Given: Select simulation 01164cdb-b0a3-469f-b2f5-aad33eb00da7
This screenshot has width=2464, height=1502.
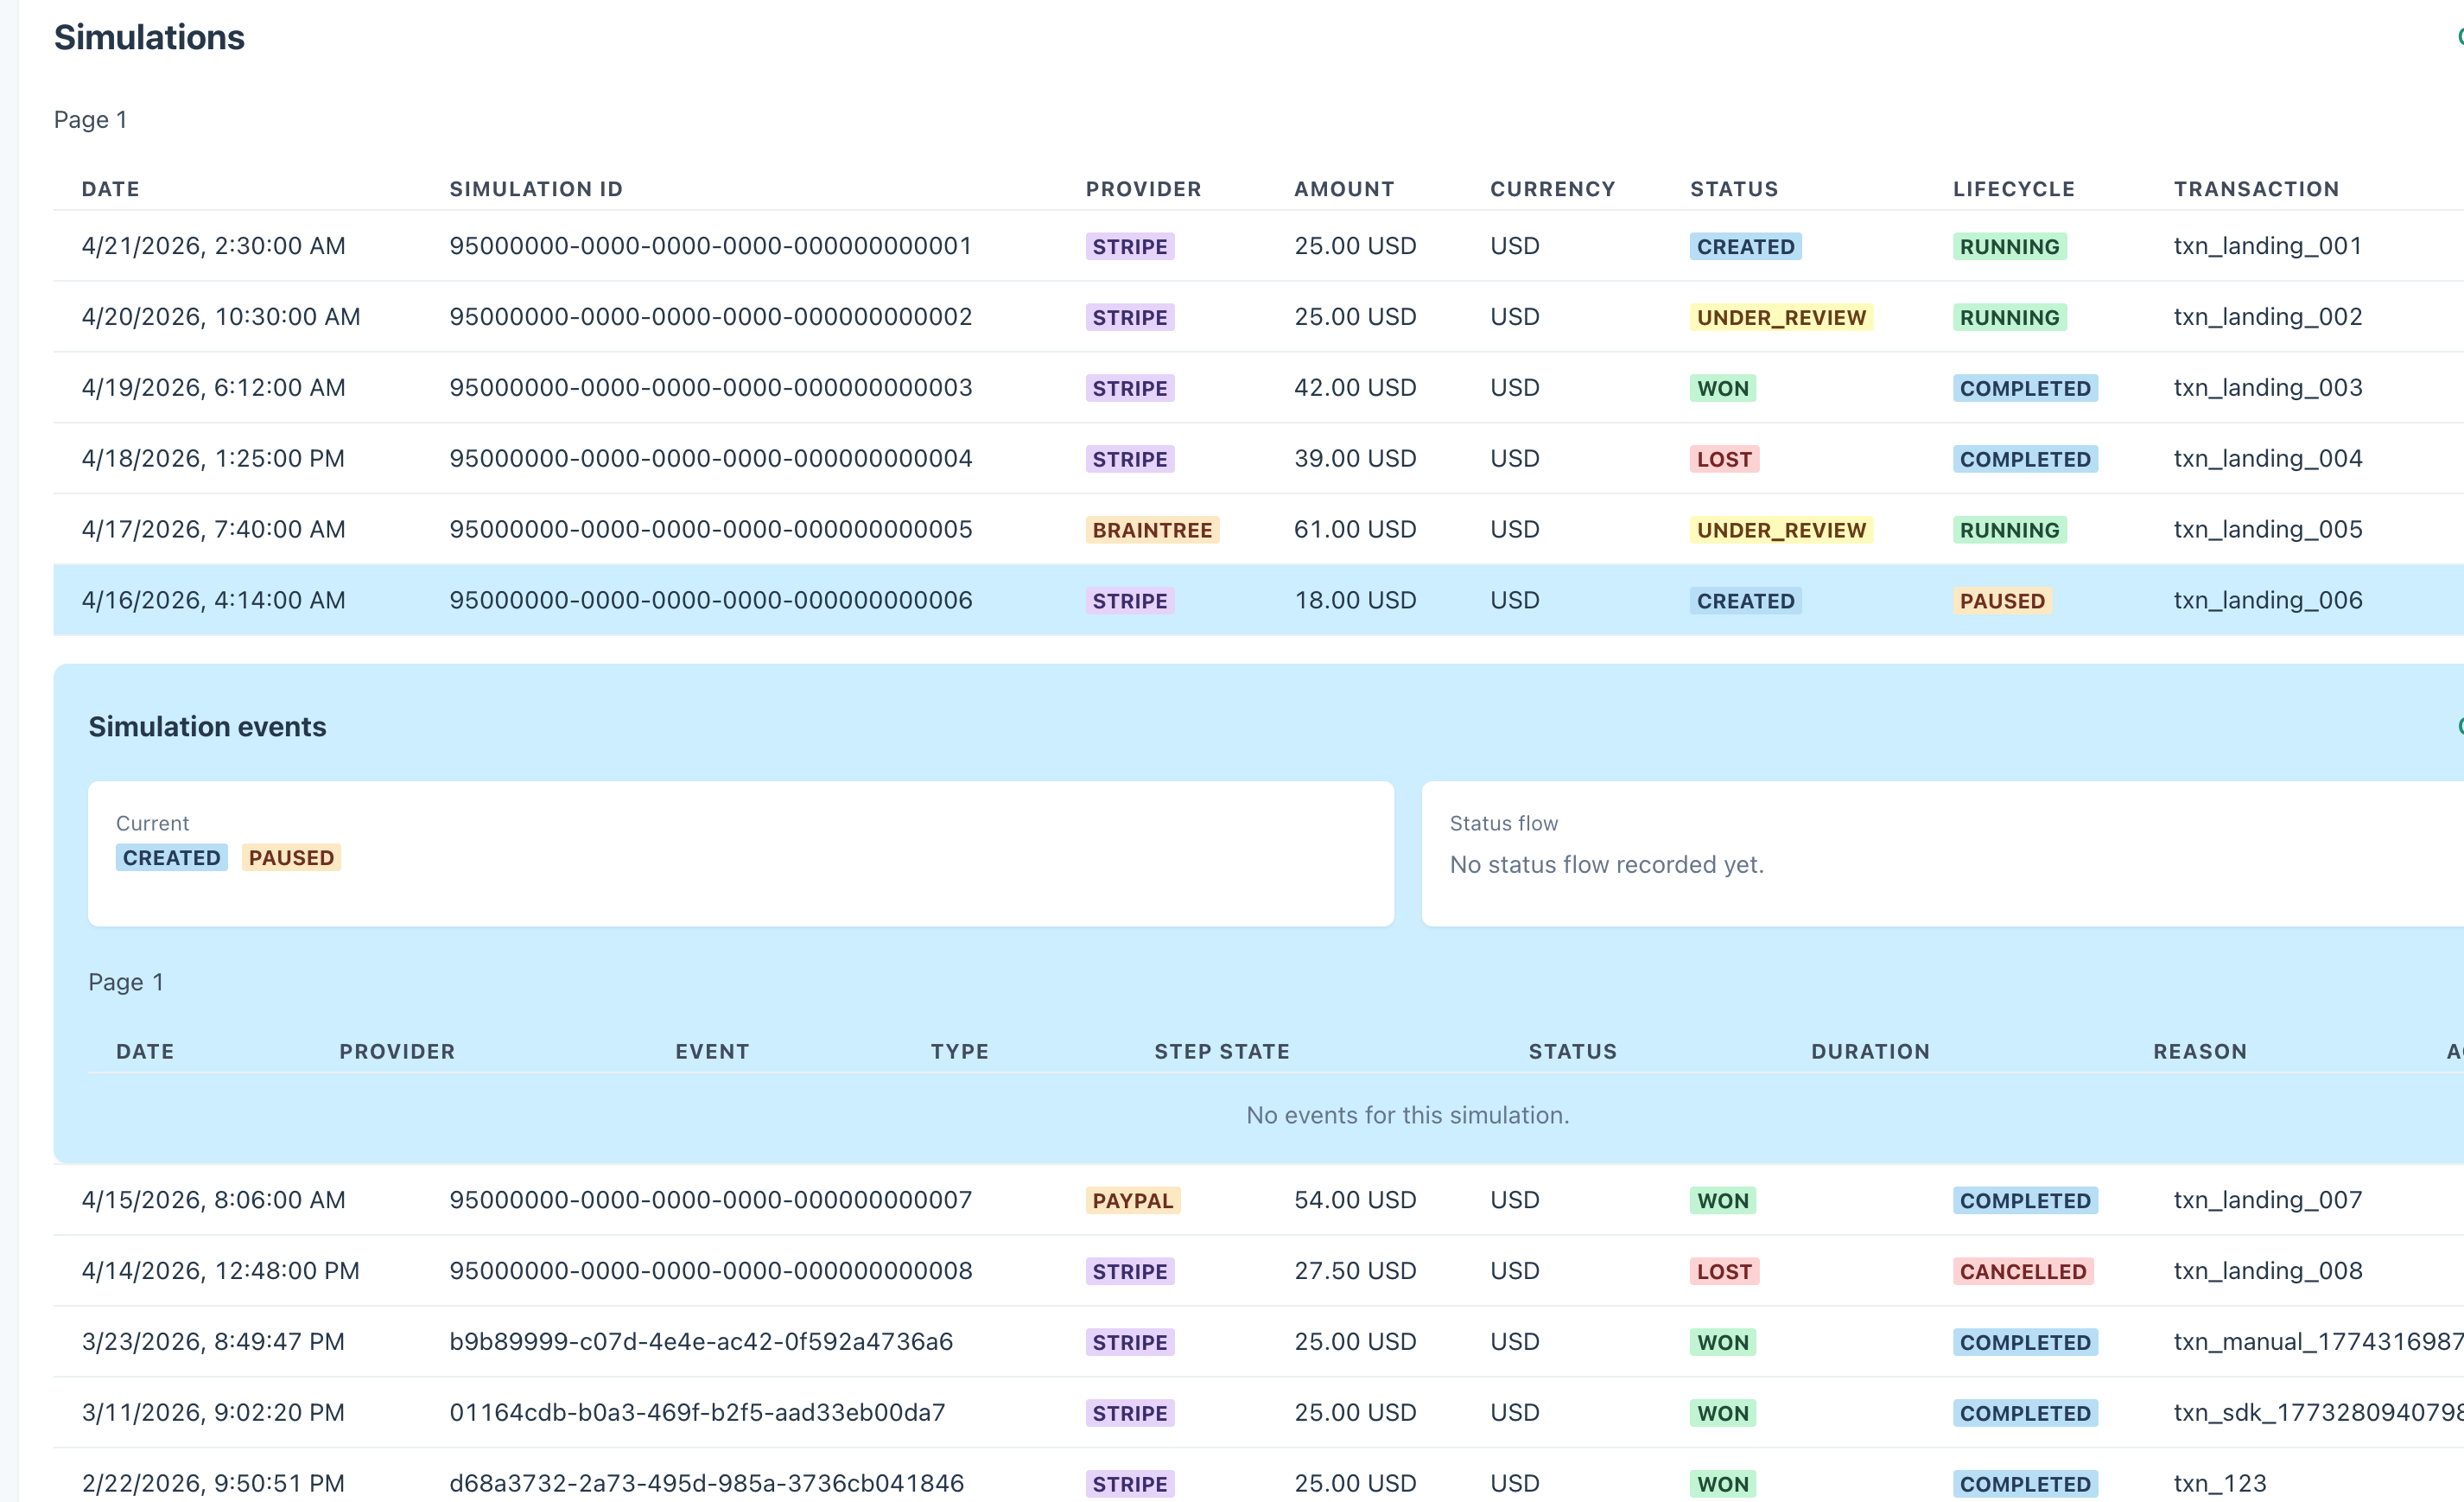Looking at the screenshot, I should (x=697, y=1413).
